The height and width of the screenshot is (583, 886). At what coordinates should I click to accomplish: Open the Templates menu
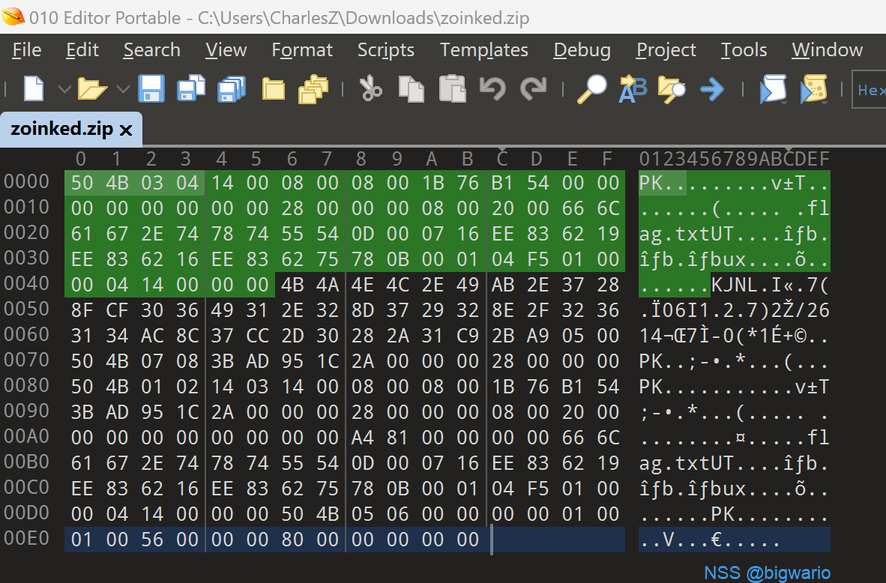[x=484, y=50]
